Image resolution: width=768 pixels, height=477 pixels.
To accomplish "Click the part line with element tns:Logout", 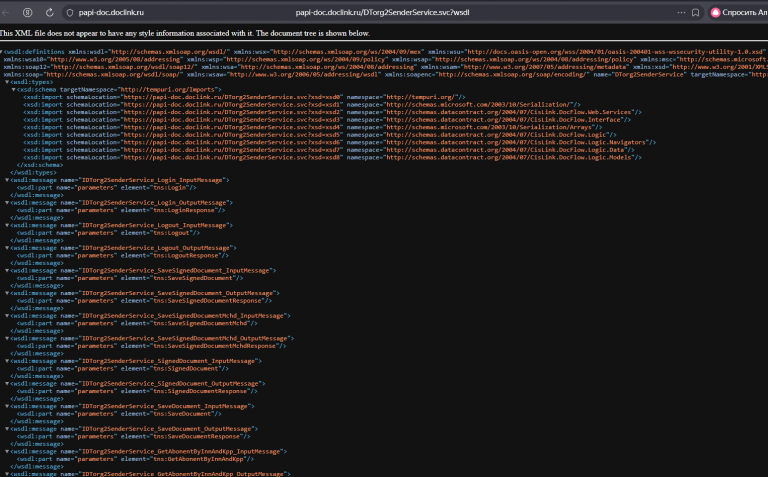I will click(108, 233).
